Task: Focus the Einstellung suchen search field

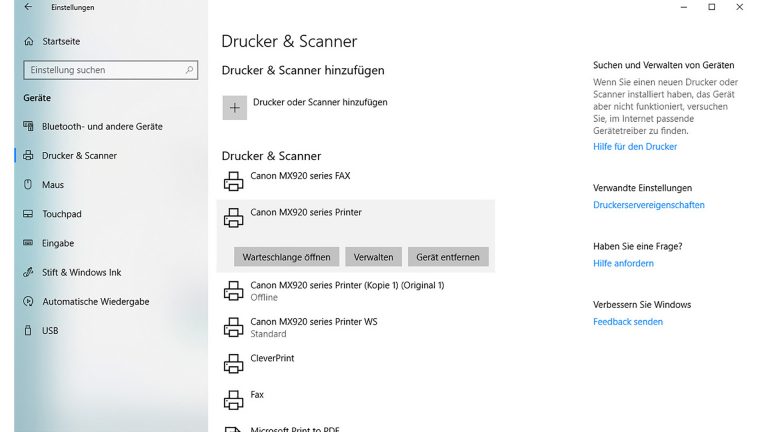Action: click(x=100, y=70)
